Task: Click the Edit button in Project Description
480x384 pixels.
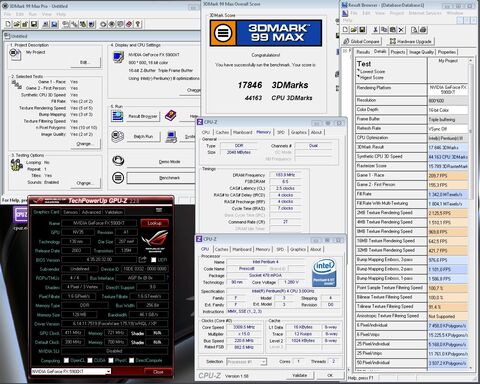Action: point(85,62)
